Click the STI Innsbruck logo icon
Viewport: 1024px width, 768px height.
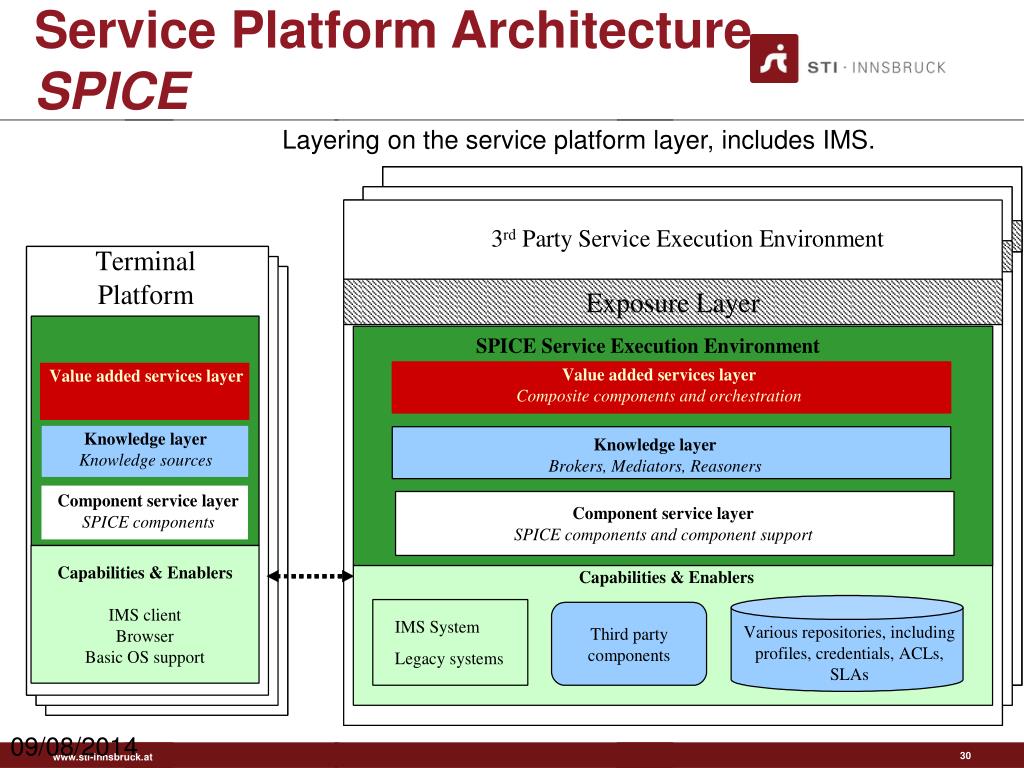tap(774, 58)
